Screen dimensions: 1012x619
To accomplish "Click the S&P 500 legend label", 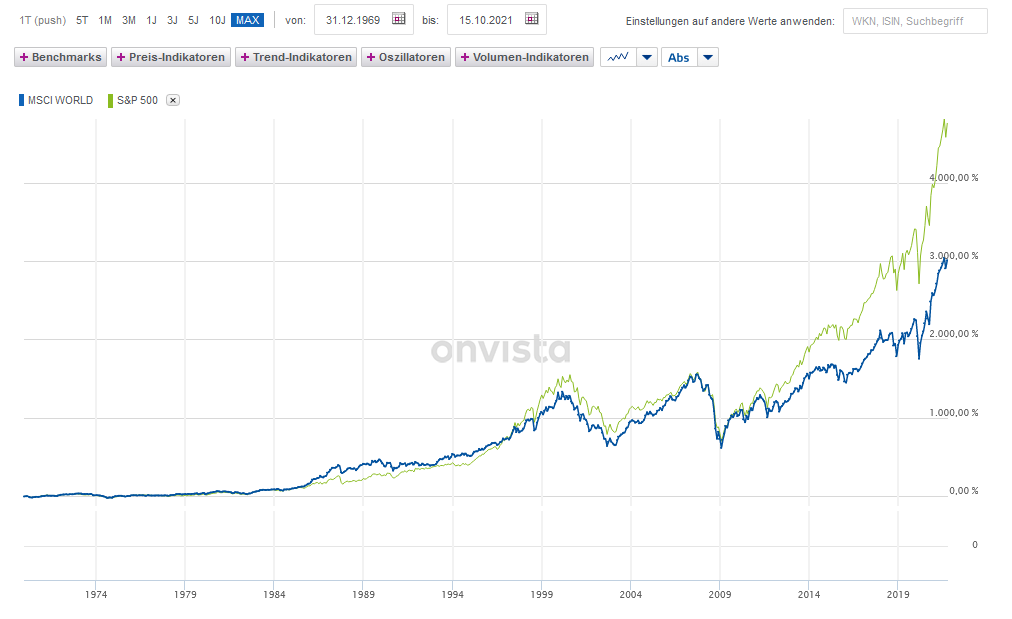I will [x=137, y=100].
